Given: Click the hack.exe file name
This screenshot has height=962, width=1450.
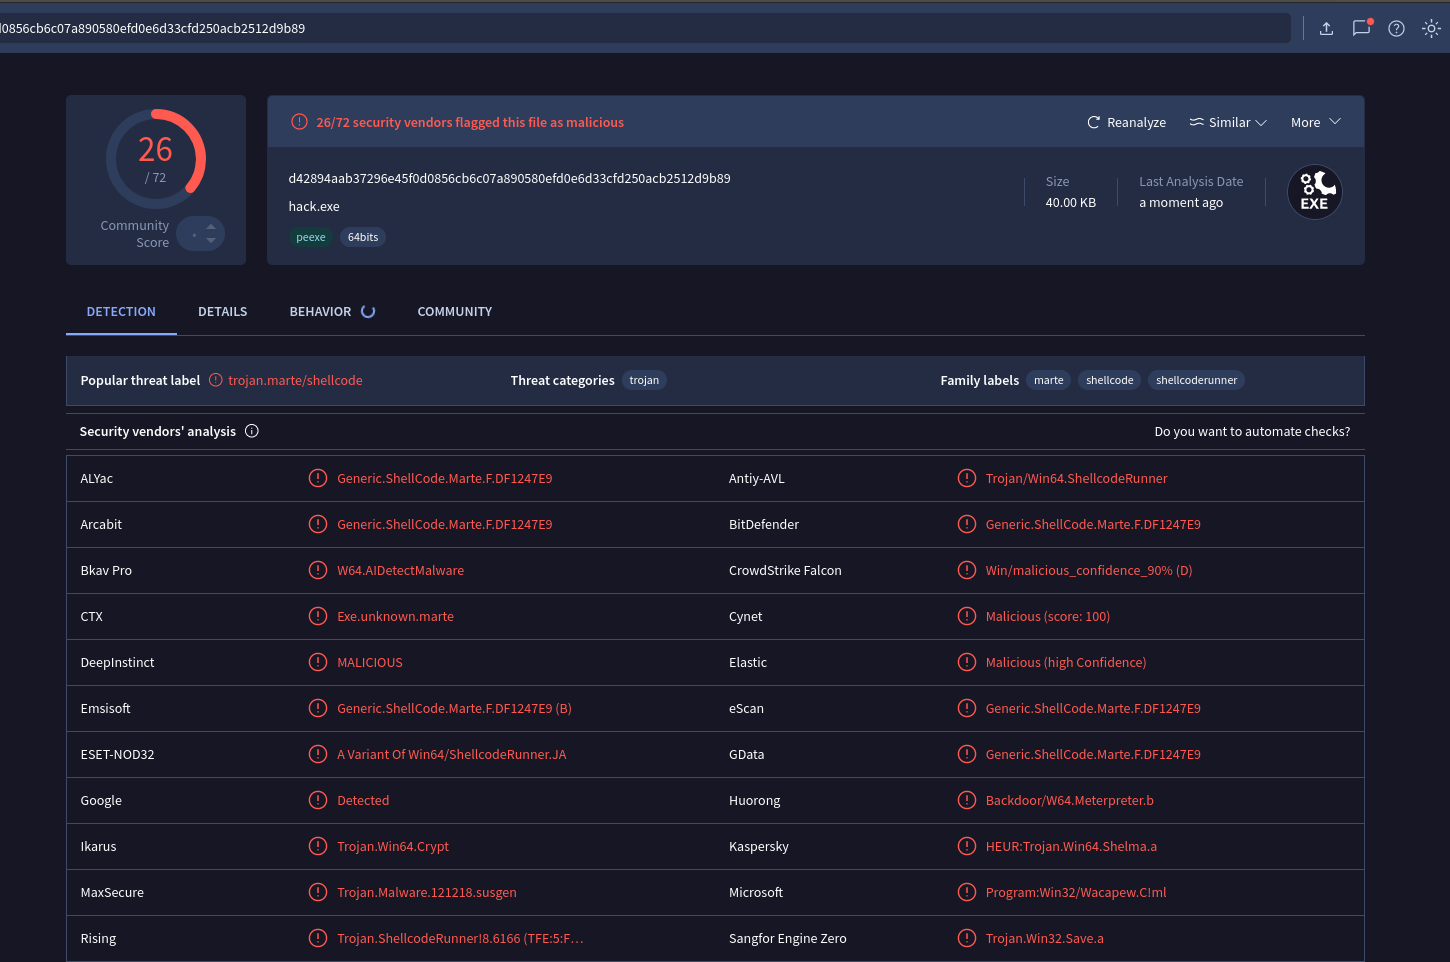Looking at the screenshot, I should tap(314, 206).
